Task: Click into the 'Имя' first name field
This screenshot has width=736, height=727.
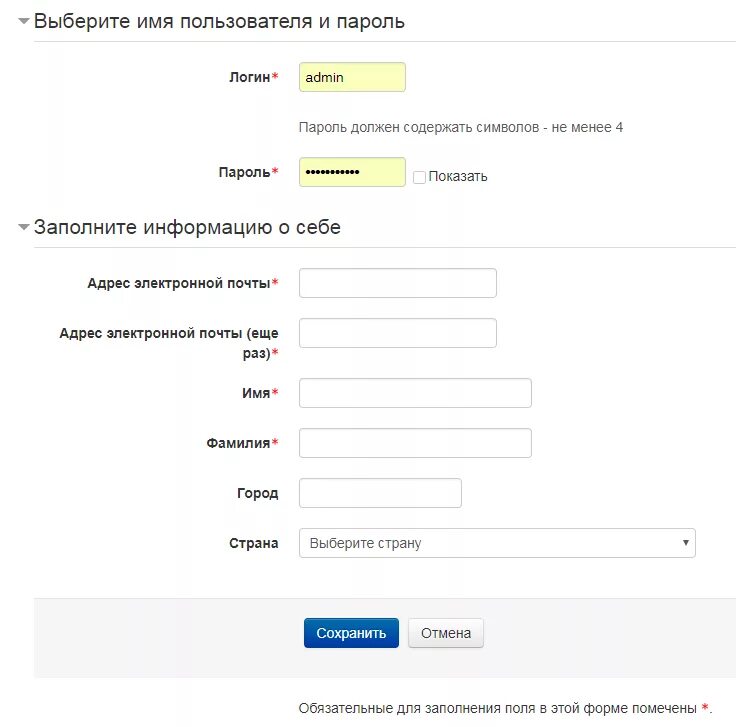Action: point(415,393)
